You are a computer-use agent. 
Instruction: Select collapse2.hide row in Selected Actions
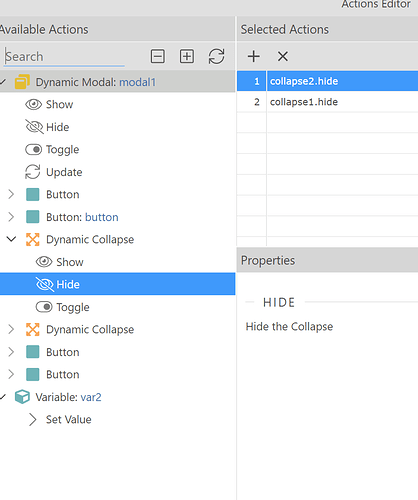tap(327, 81)
